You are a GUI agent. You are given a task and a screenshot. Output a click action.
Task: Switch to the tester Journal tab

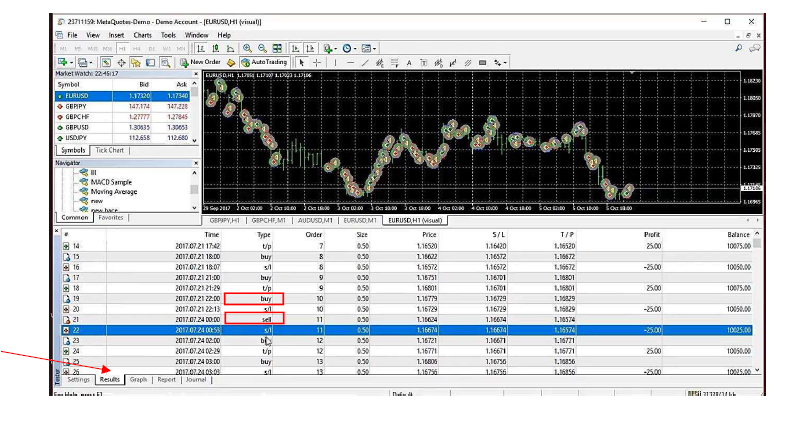coord(196,380)
